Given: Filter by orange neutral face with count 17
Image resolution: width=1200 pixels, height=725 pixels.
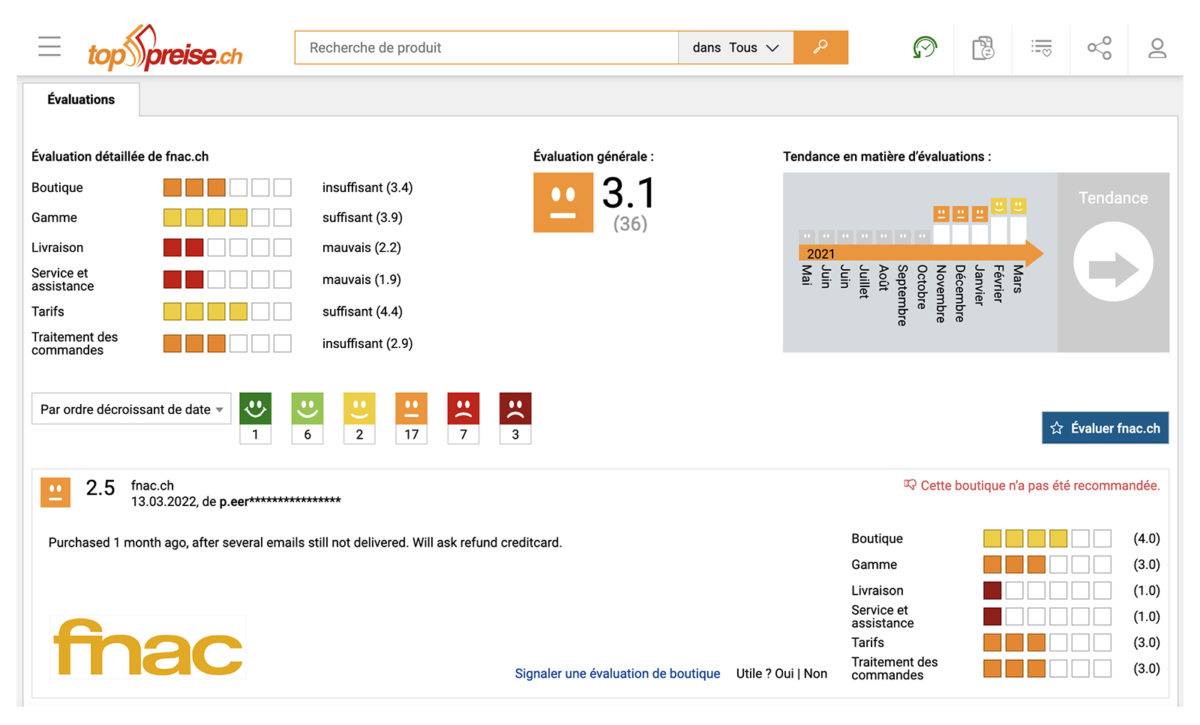Looking at the screenshot, I should [x=411, y=418].
